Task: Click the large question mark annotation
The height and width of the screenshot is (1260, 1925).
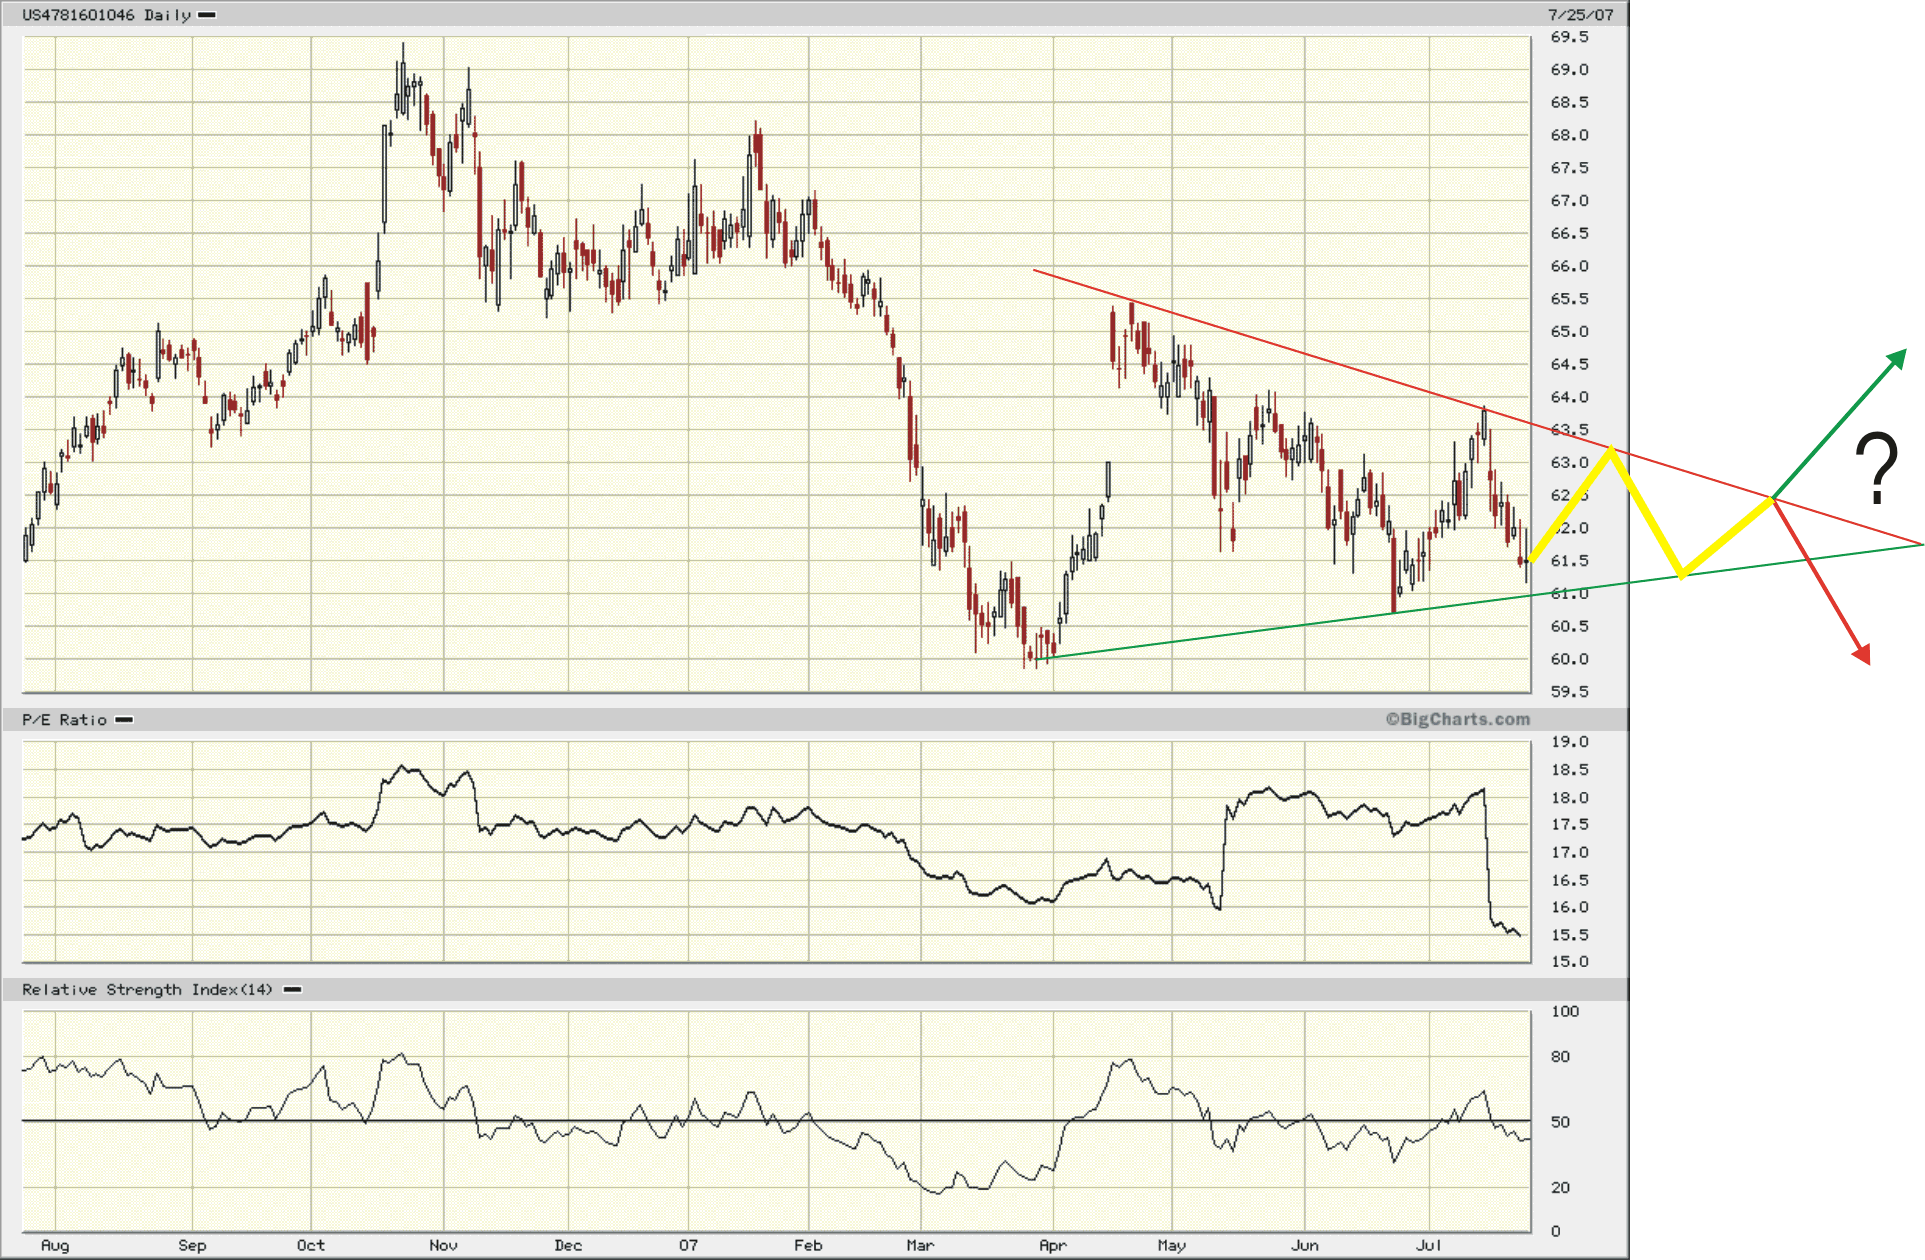Action: (1877, 468)
